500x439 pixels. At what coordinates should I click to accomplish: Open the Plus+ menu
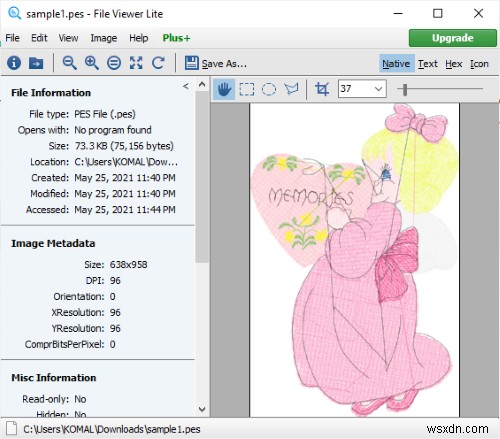176,38
